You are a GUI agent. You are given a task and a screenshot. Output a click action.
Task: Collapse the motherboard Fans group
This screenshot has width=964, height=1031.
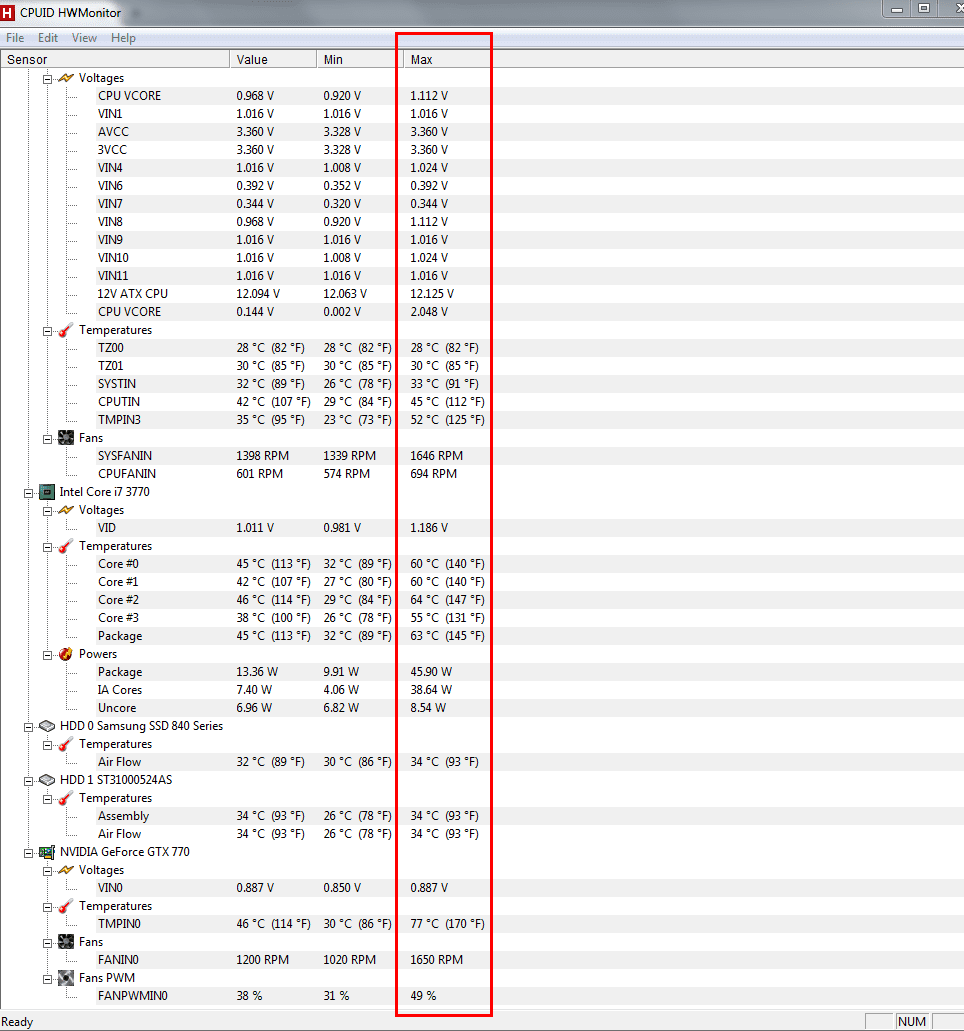[x=47, y=439]
